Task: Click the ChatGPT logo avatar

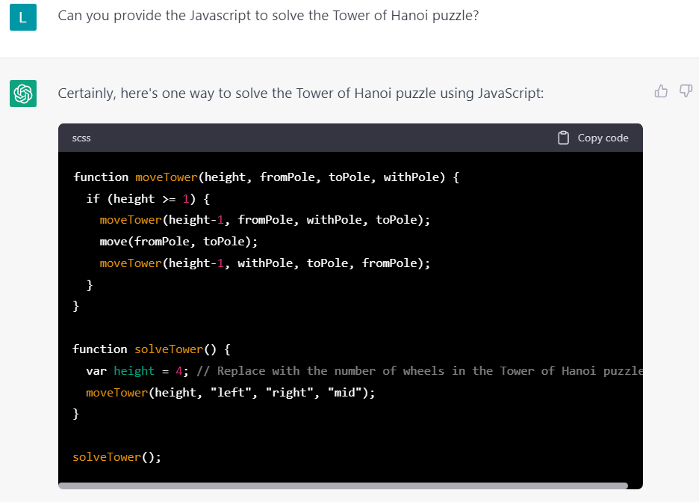Action: [x=23, y=93]
